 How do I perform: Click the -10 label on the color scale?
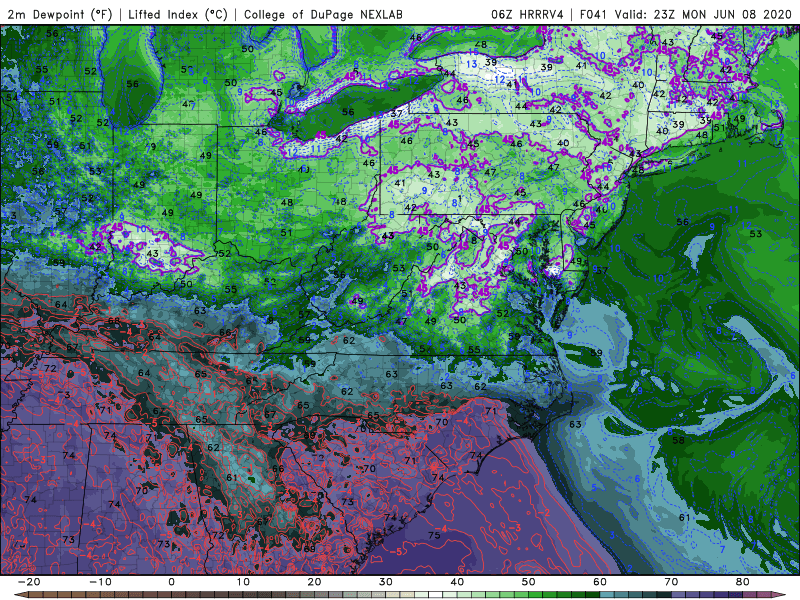(x=100, y=582)
